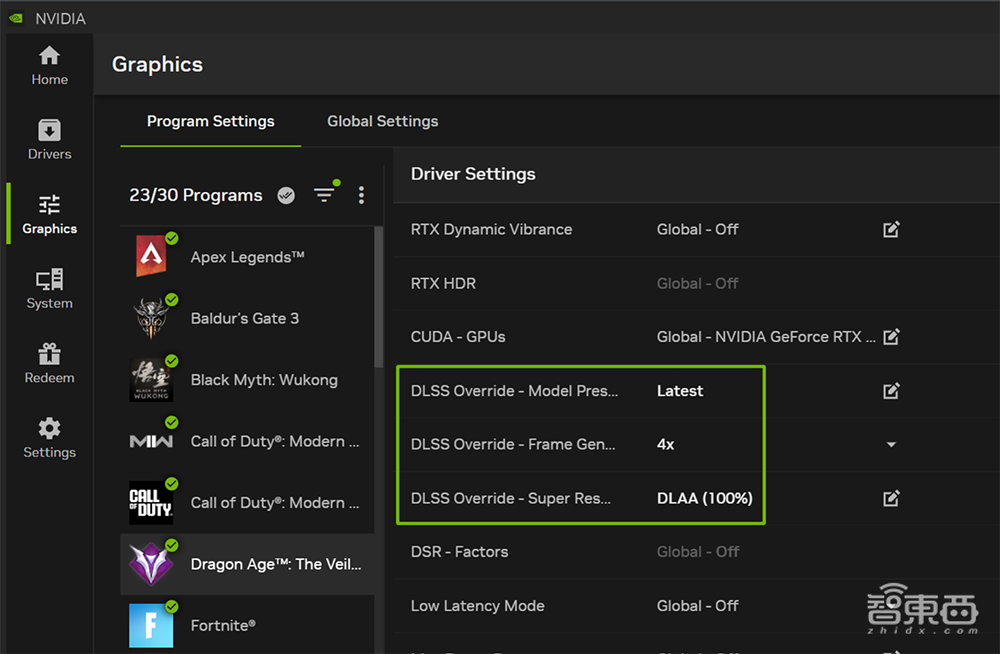This screenshot has height=654, width=1000.
Task: Expand the DLSS Frame Generation dropdown arrow
Action: click(x=891, y=445)
